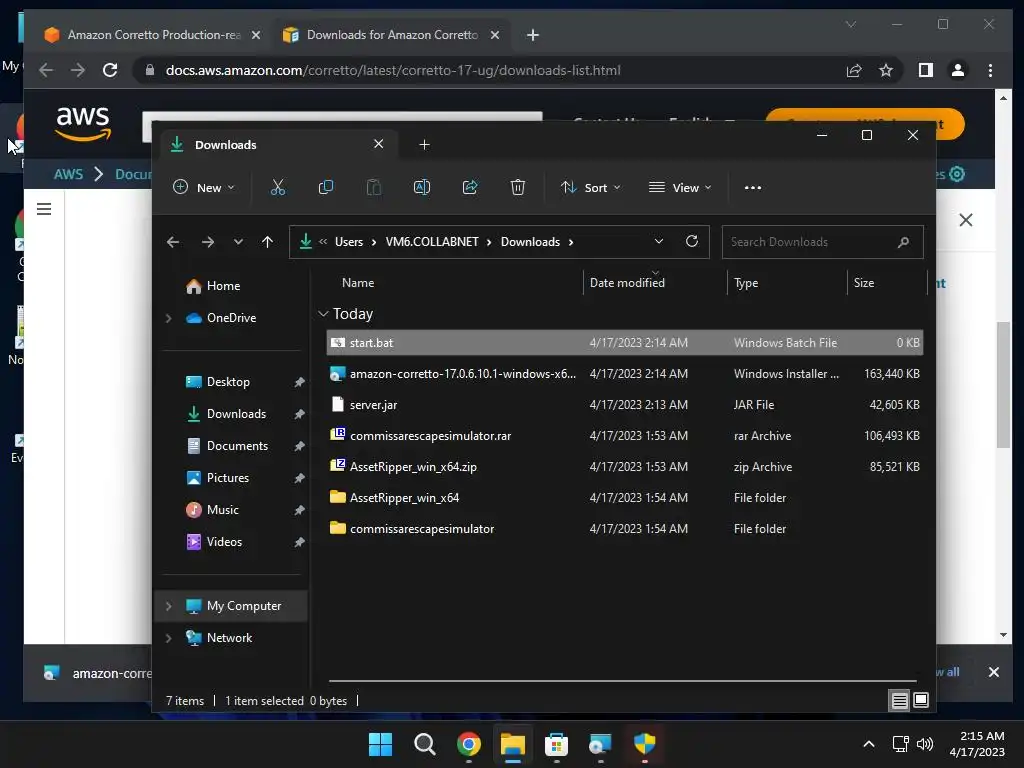1024x768 pixels.
Task: Open the View dropdown
Action: pos(680,187)
